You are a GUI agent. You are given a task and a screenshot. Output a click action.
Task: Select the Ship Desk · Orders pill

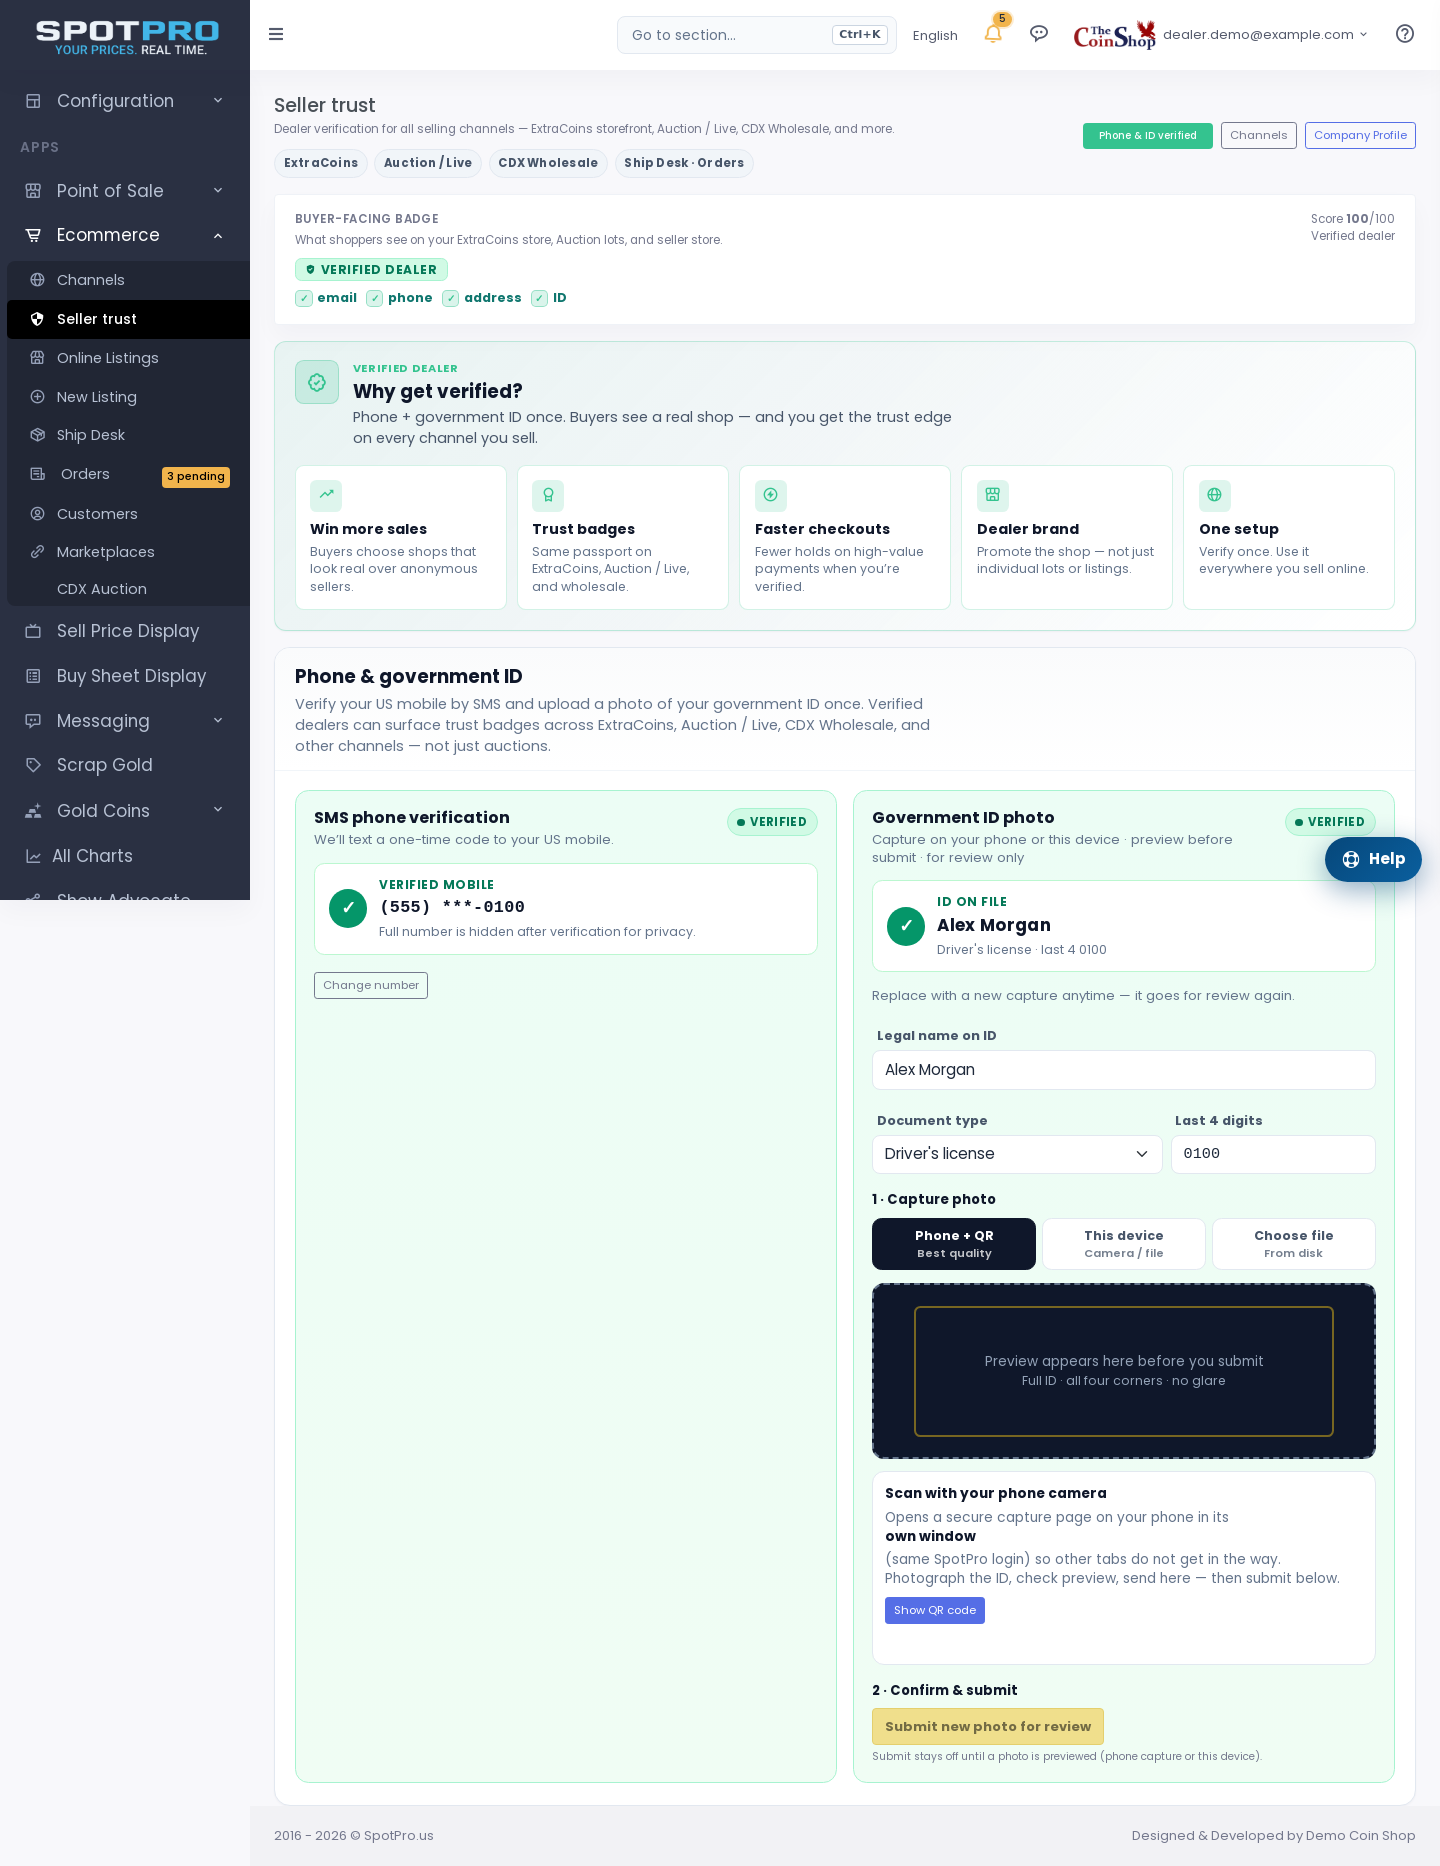pyautogui.click(x=684, y=163)
